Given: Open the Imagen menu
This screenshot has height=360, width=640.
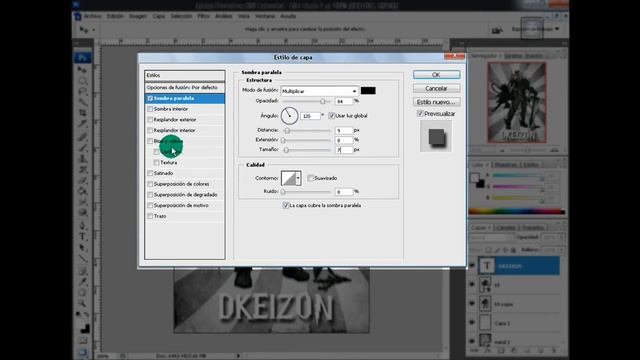Looking at the screenshot, I should point(138,16).
